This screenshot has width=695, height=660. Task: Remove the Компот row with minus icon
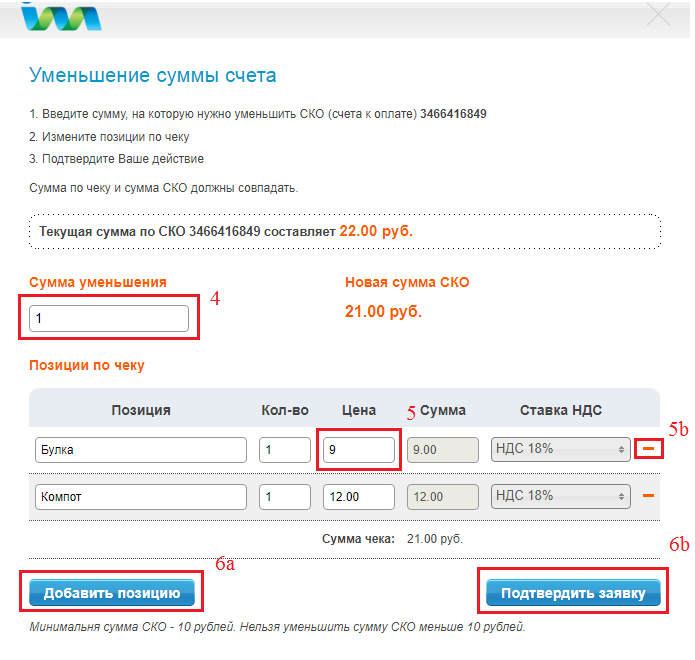click(x=648, y=496)
